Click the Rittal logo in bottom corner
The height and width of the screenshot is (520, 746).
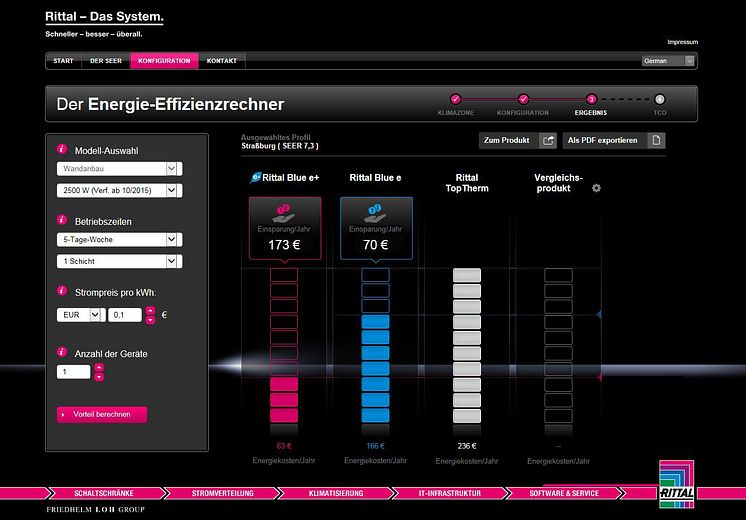[677, 484]
